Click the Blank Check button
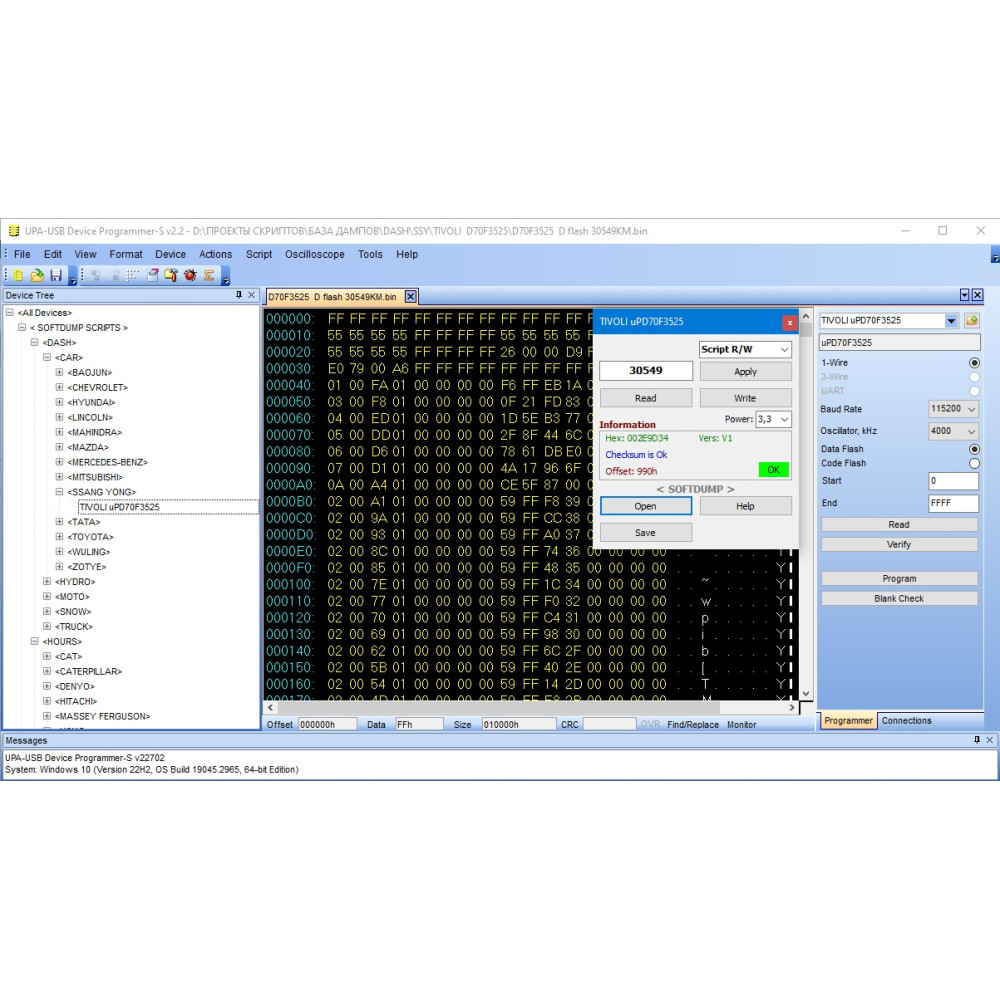This screenshot has height=1000, width=1000. click(899, 598)
